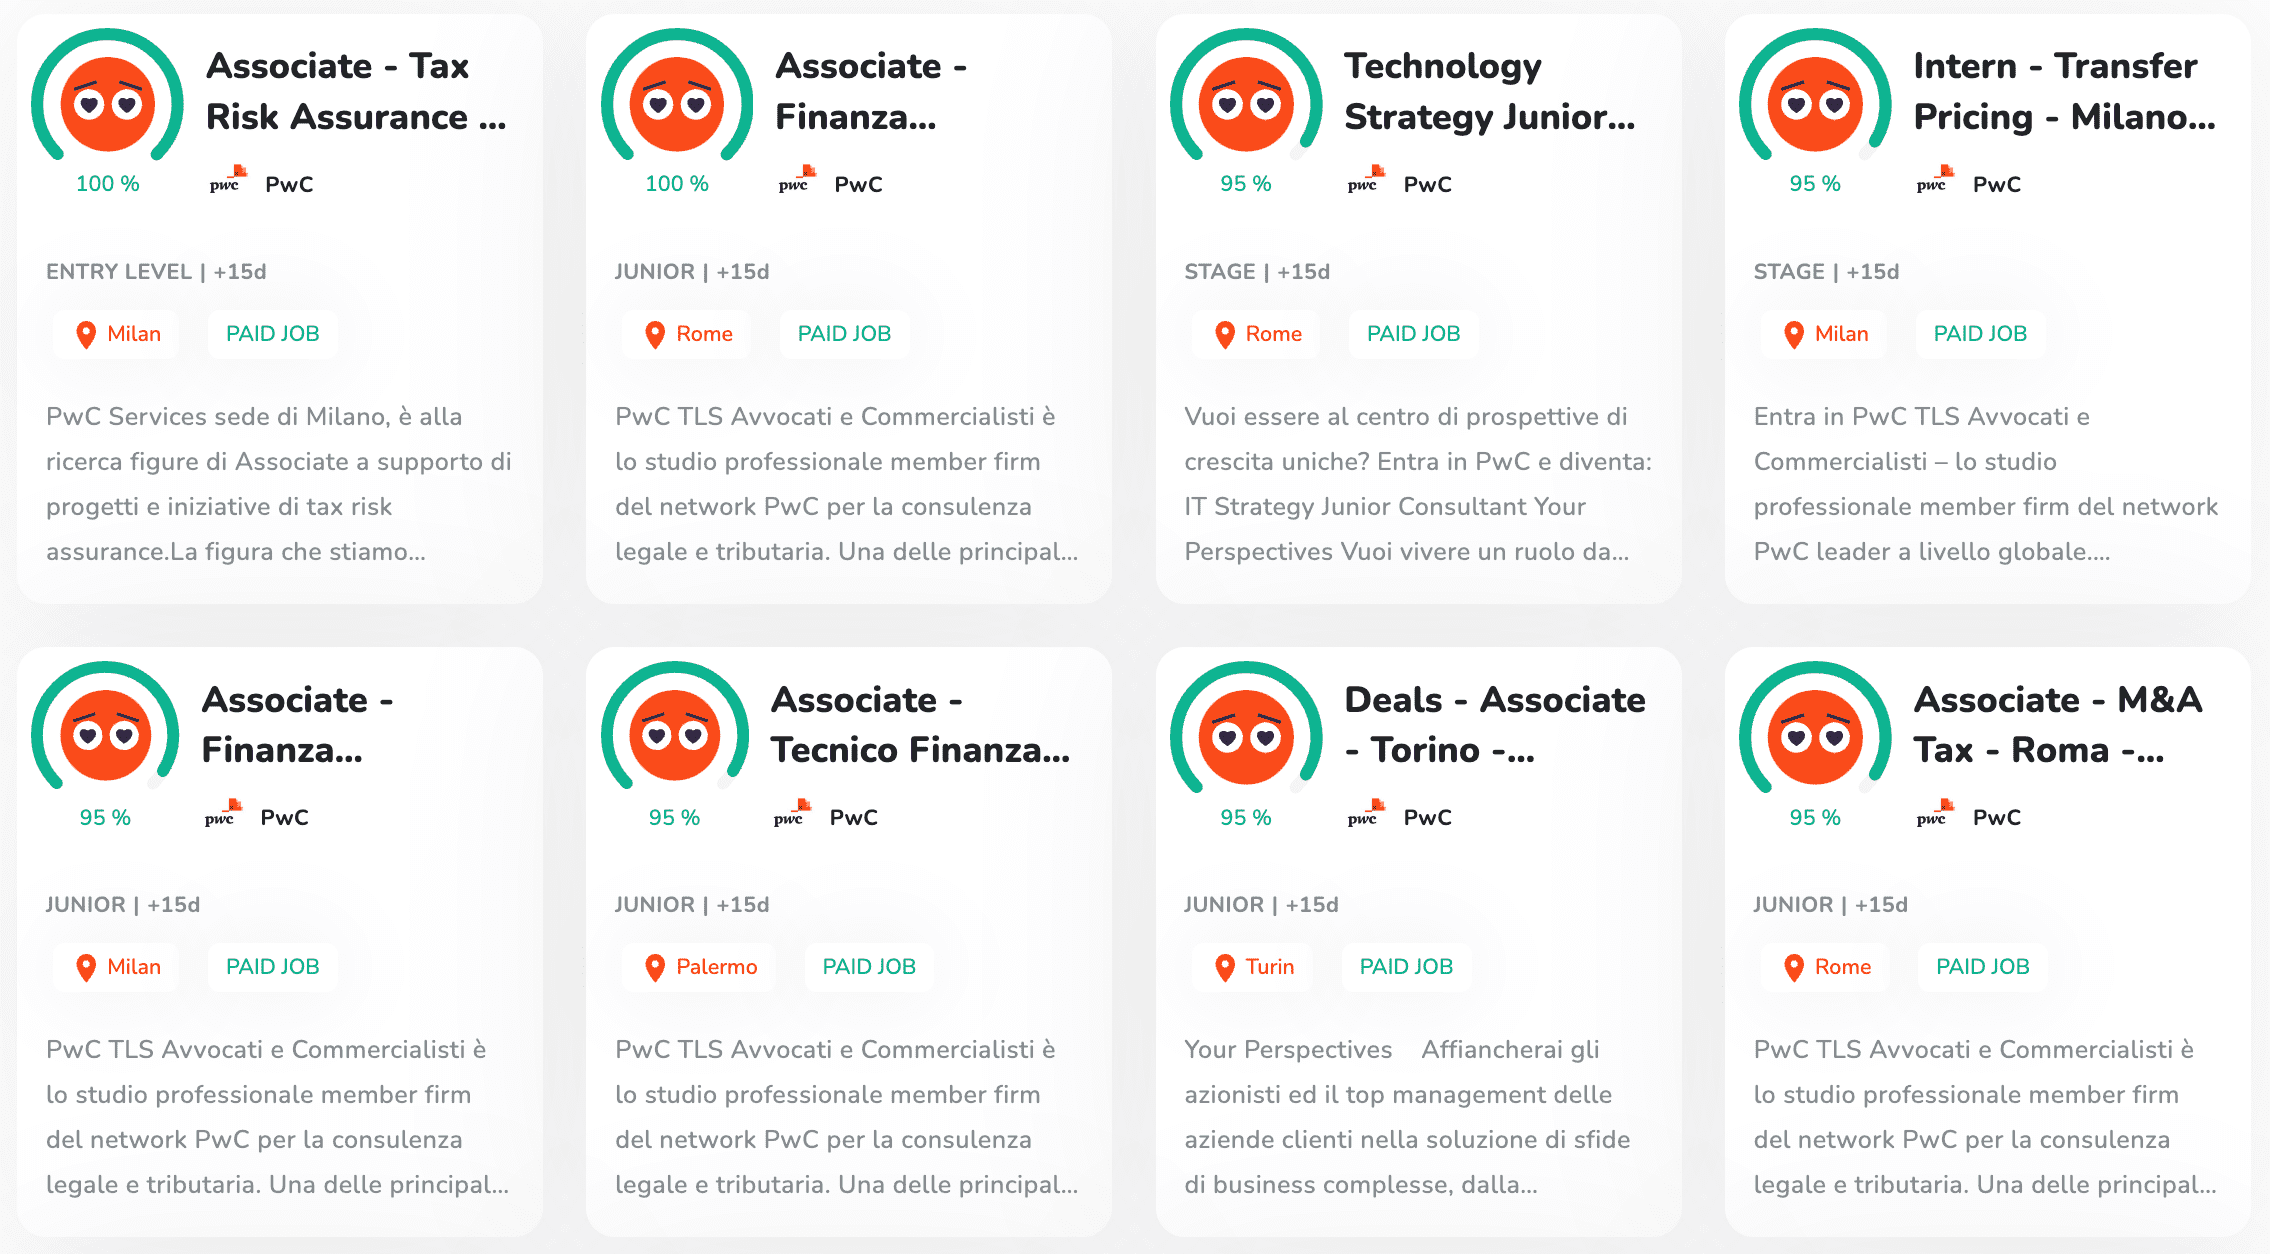Open the Intern - Transfer Pricing - Milano listing
Viewport: 2270px width, 1254px height.
(2064, 91)
